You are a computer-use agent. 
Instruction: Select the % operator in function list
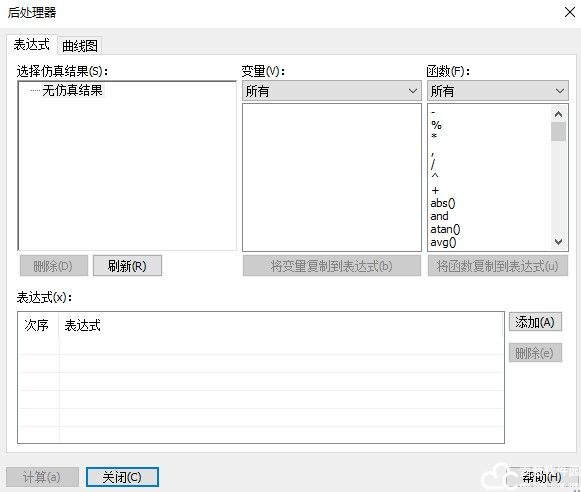[436, 125]
